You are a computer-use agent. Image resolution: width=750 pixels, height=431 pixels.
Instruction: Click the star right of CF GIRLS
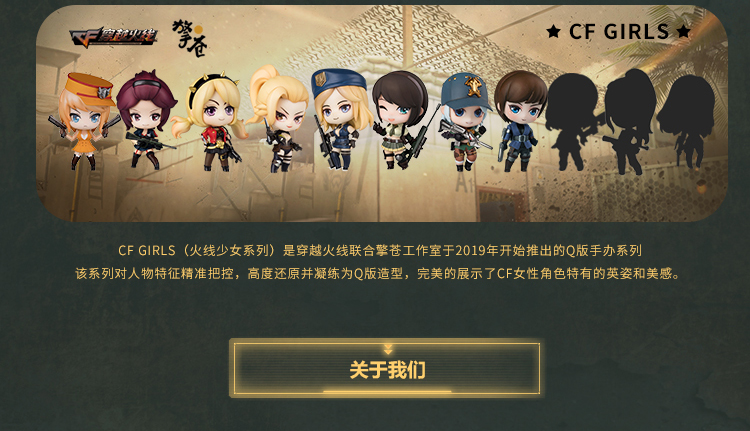tap(684, 32)
